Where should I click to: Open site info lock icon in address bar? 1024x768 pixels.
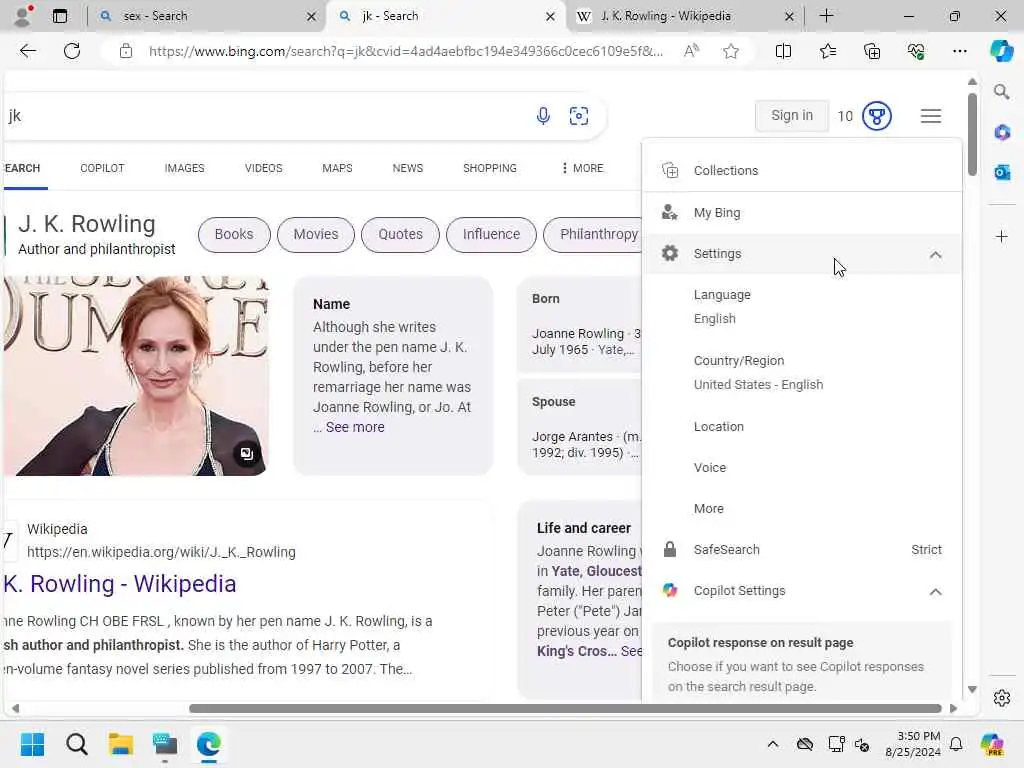(x=125, y=51)
